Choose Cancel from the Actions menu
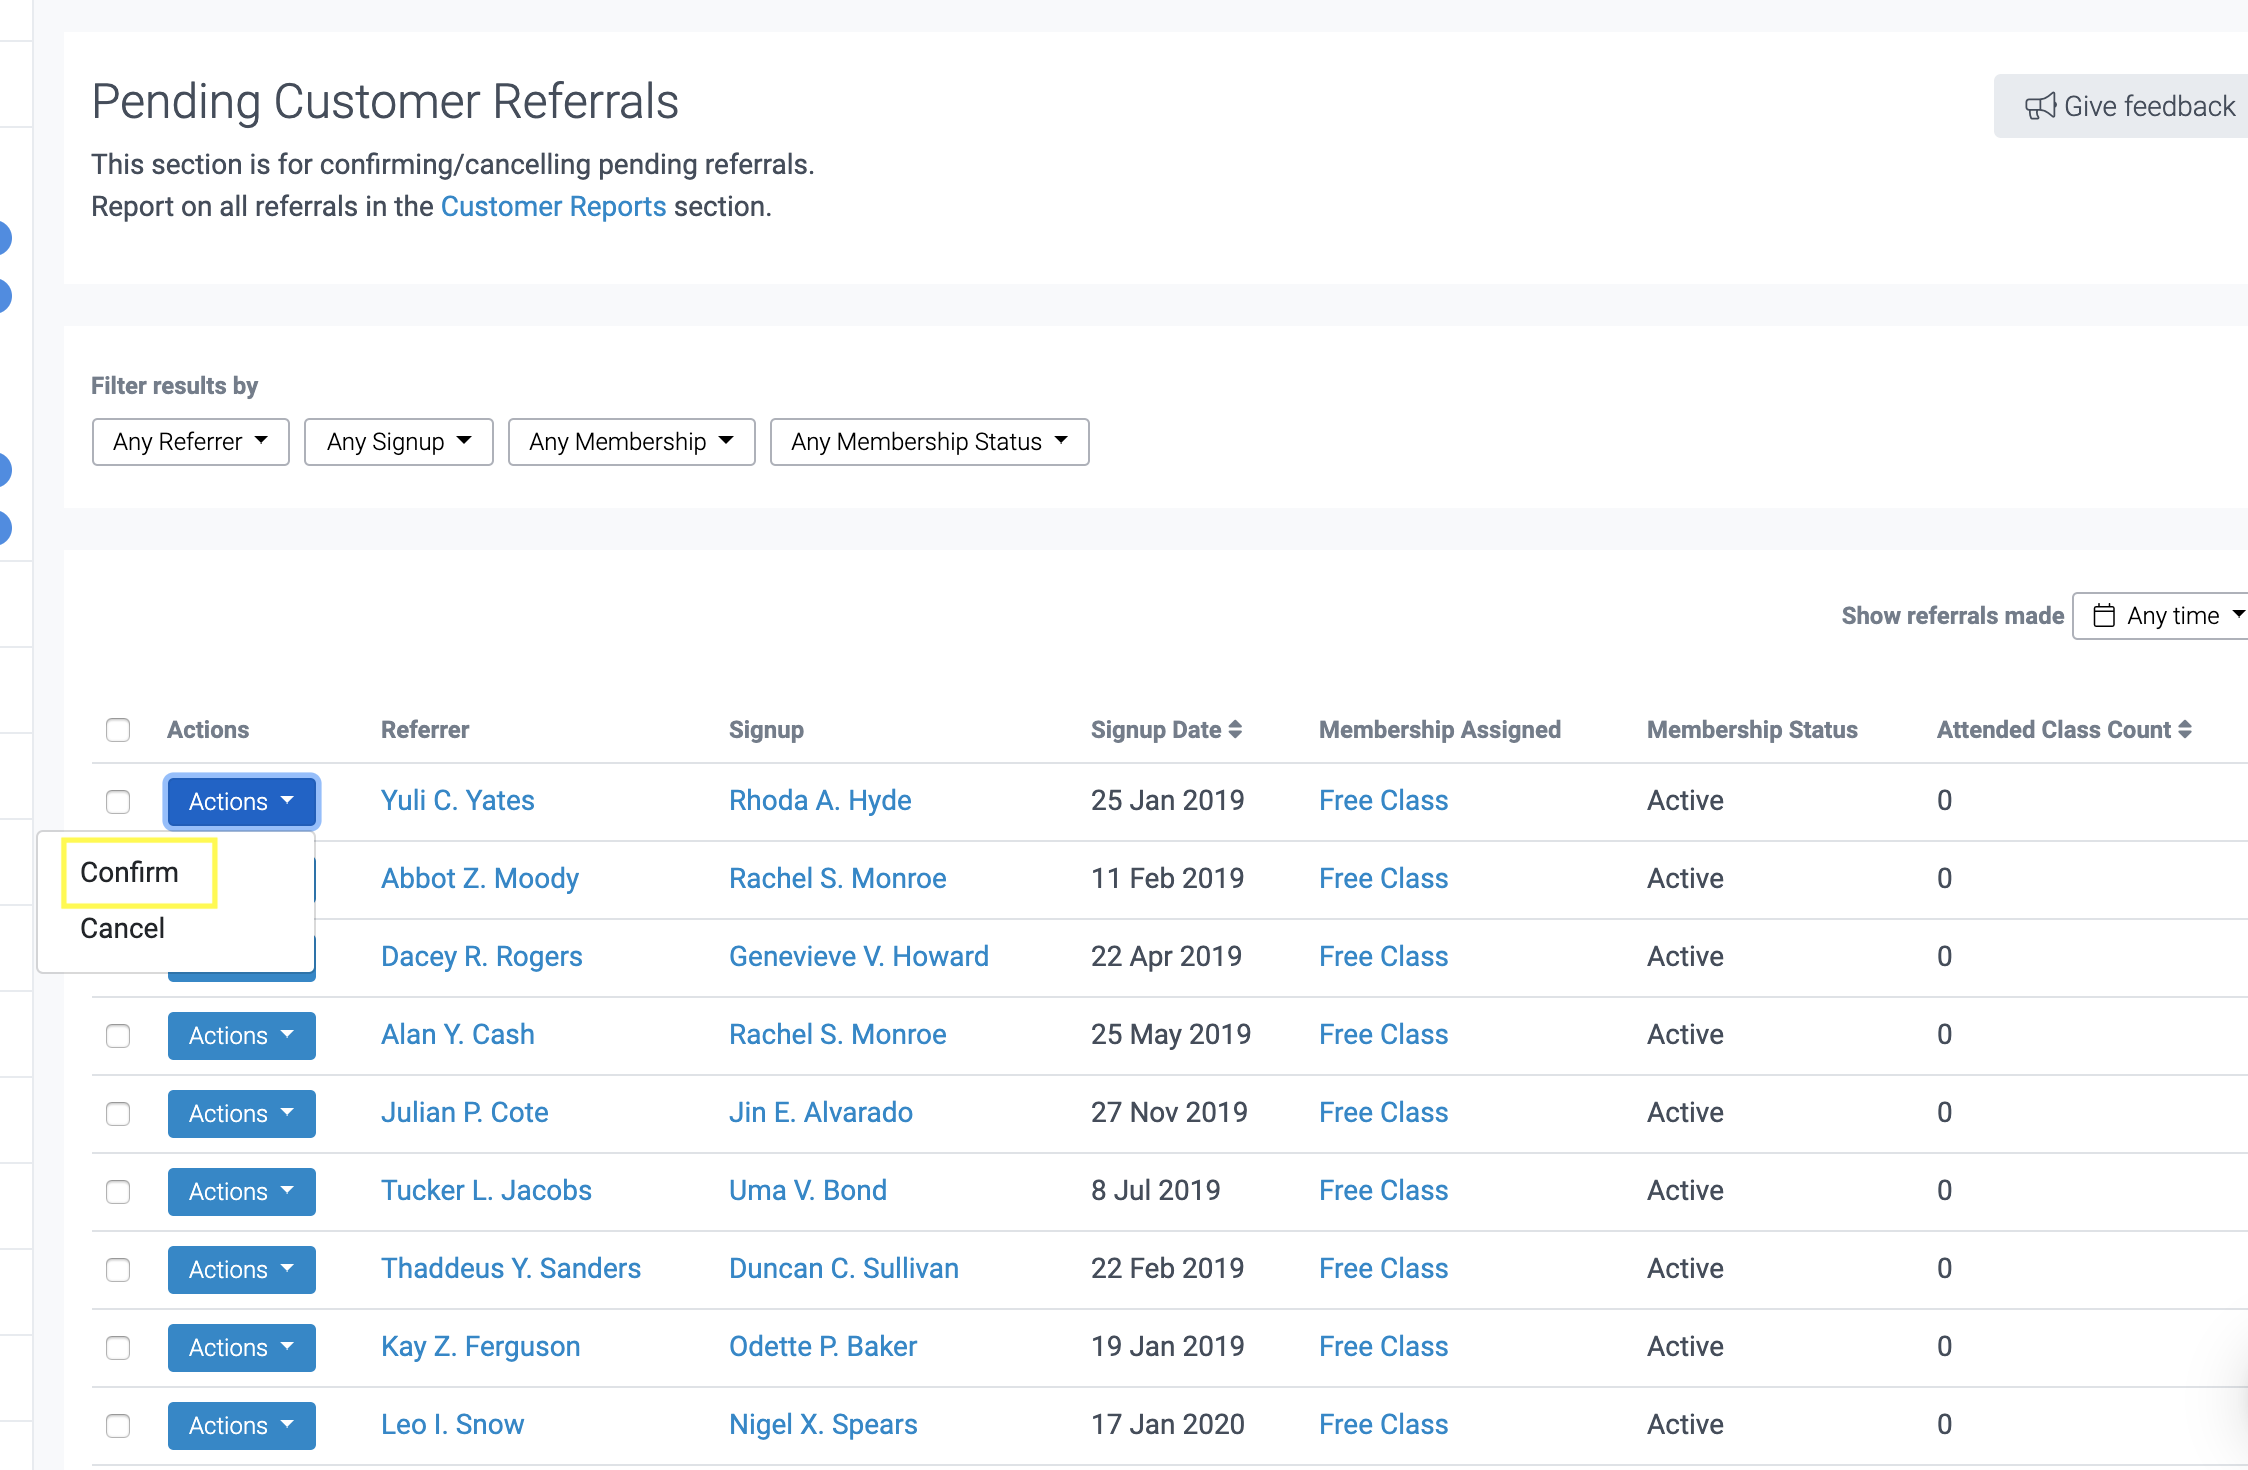Screen dimensions: 2248x1470 pyautogui.click(x=123, y=928)
